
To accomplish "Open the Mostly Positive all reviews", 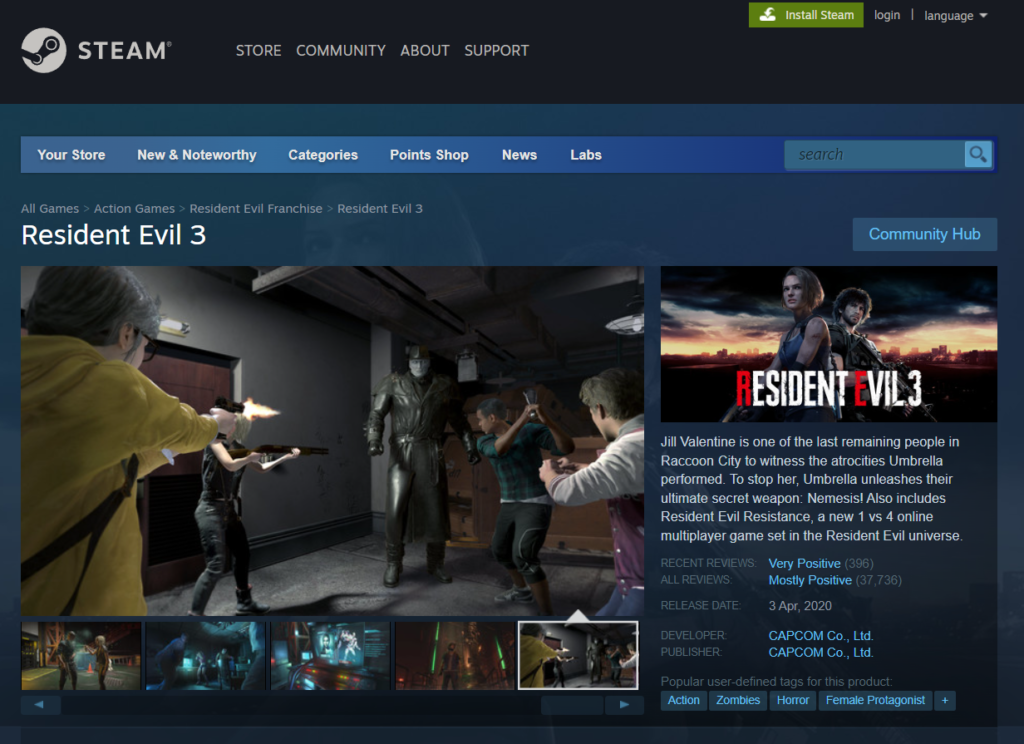I will click(810, 580).
